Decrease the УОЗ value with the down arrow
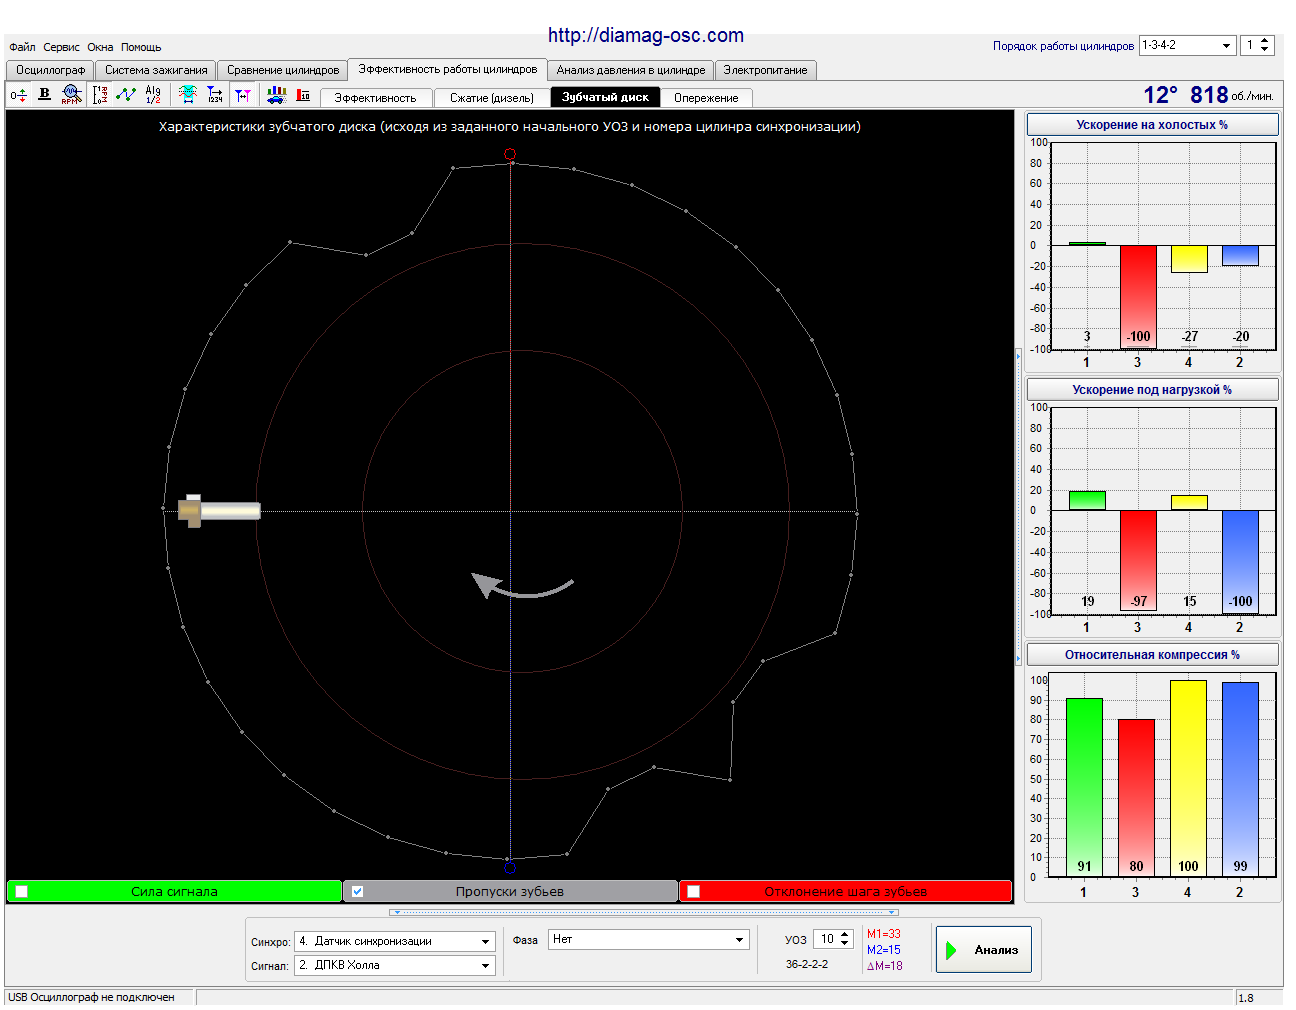Screen dimensions: 1296x1010 (845, 944)
